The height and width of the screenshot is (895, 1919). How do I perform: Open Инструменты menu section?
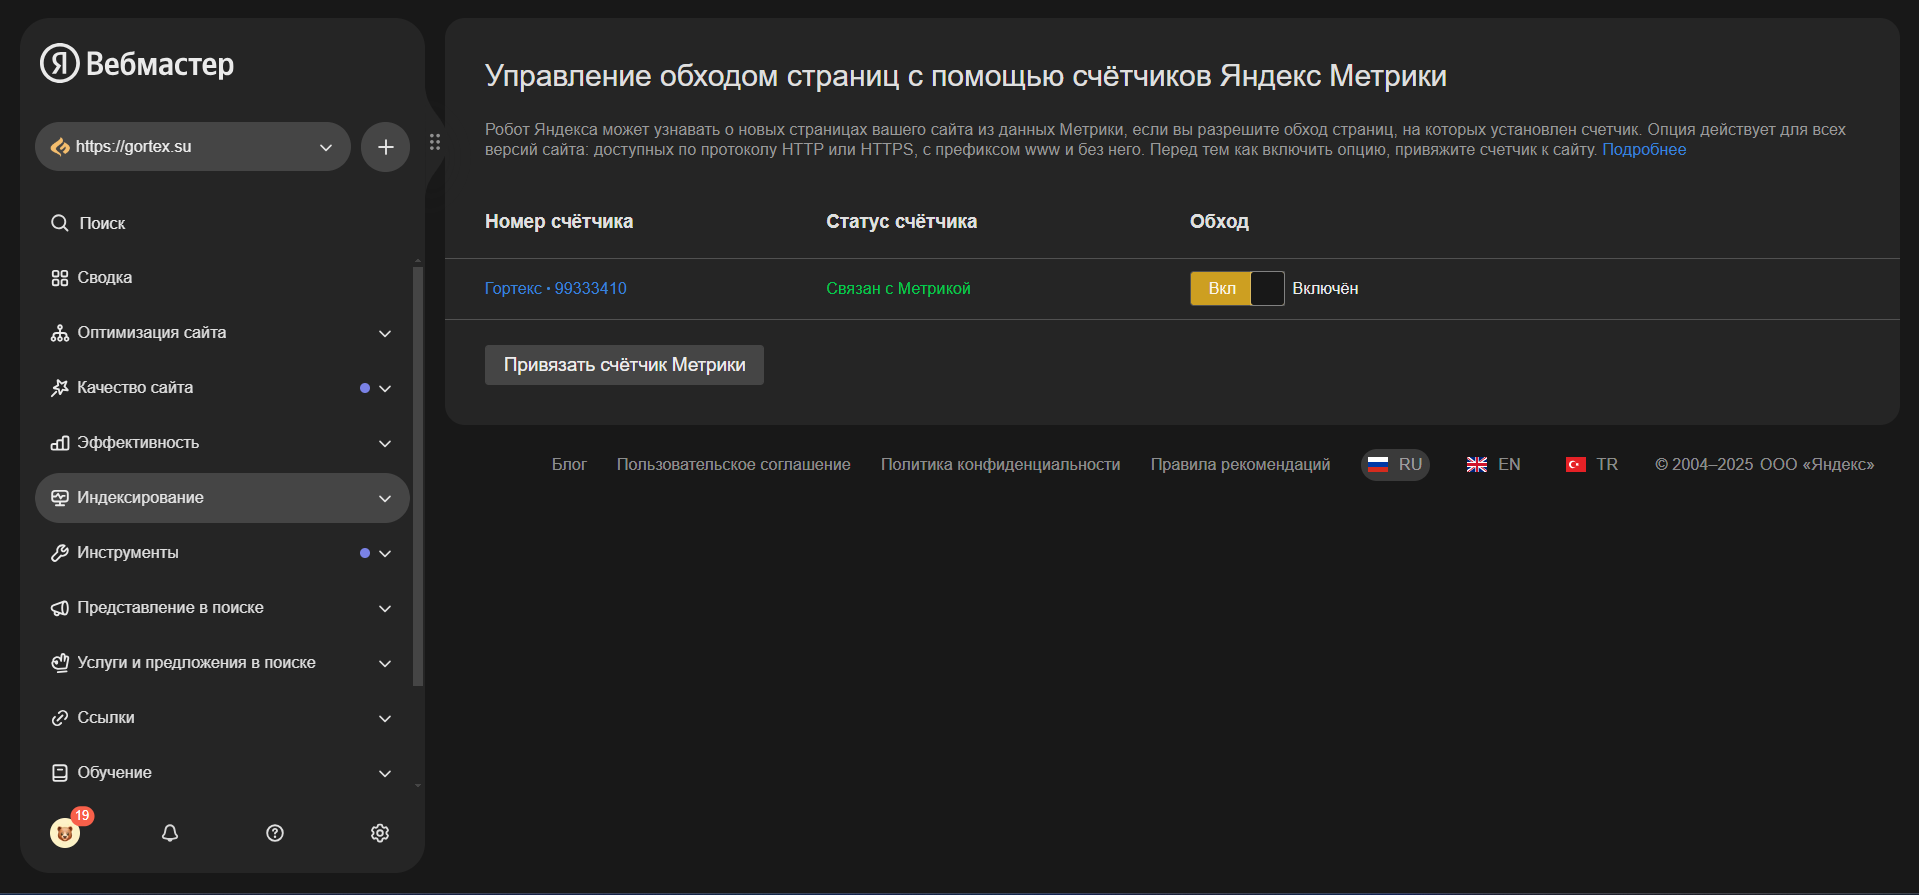coord(222,553)
